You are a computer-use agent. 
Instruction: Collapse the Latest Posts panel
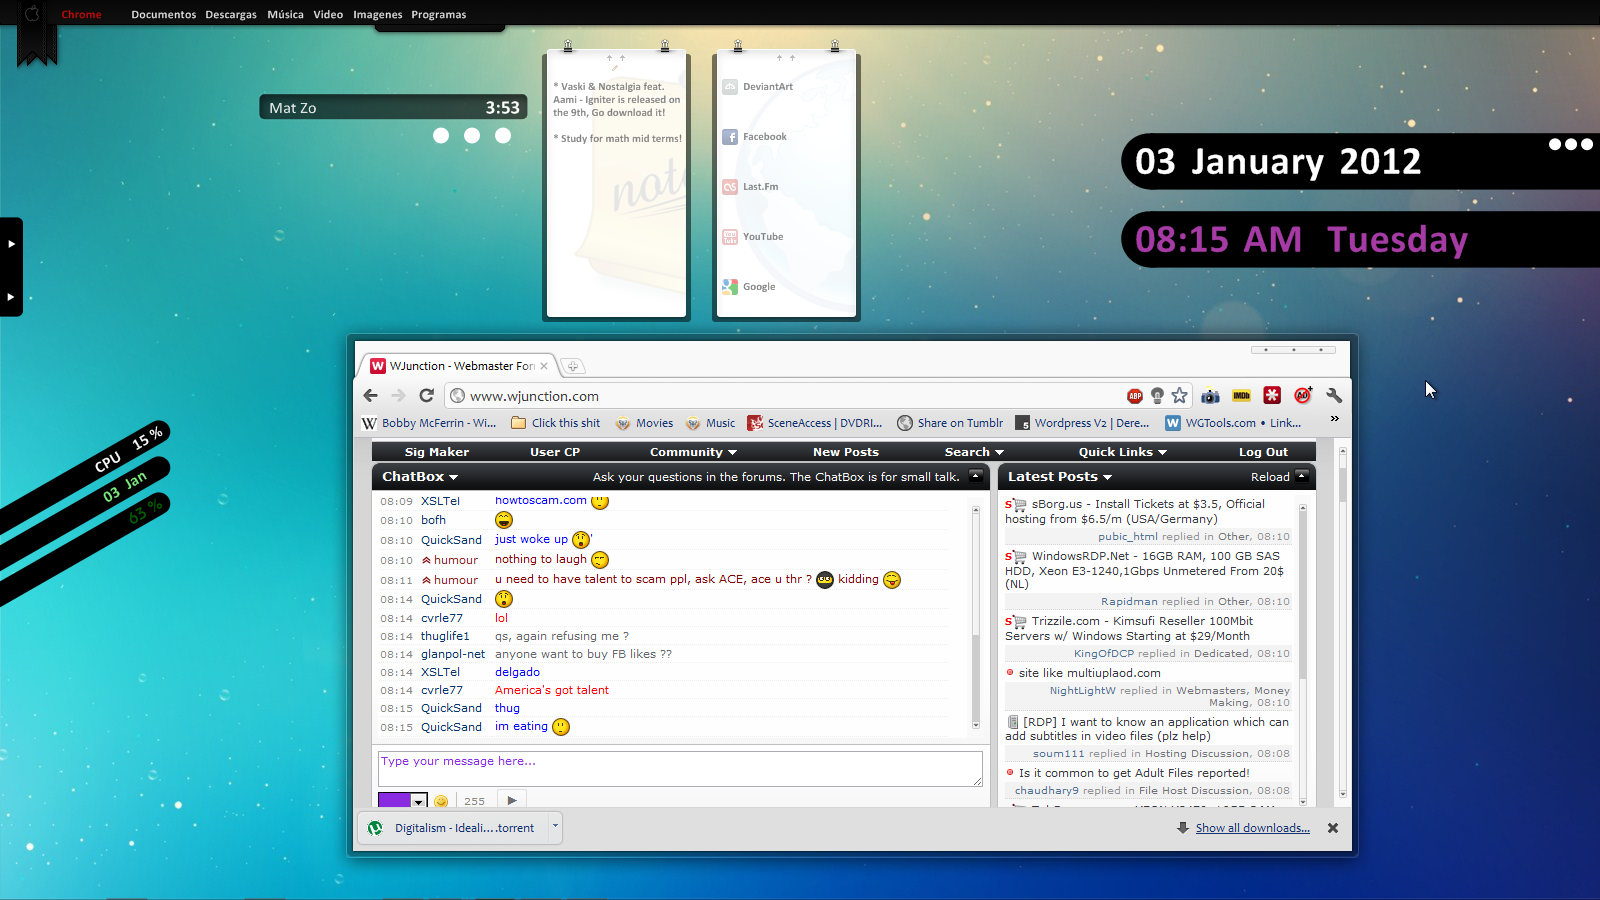point(1302,476)
